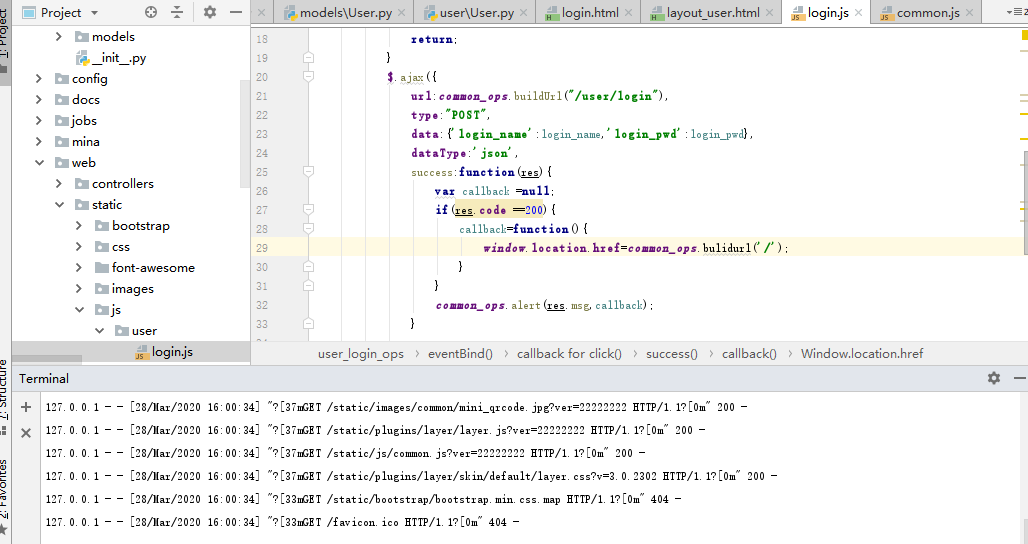Image resolution: width=1028 pixels, height=544 pixels.
Task: Toggle code fold at line 28
Action: click(x=308, y=229)
